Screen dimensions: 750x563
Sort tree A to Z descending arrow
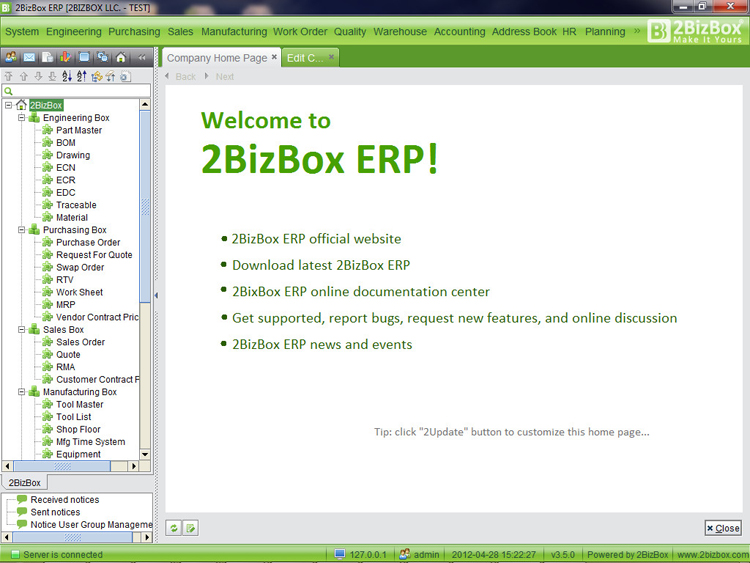tap(67, 76)
